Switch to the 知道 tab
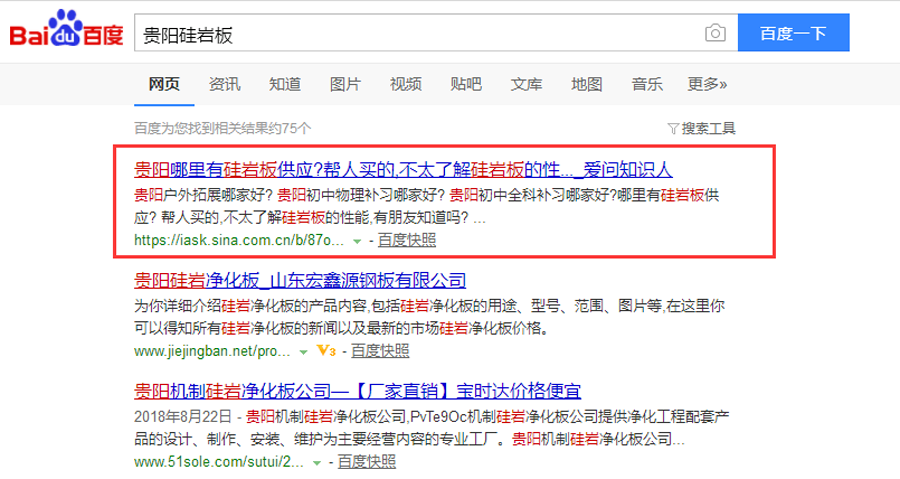The image size is (900, 479). (285, 84)
